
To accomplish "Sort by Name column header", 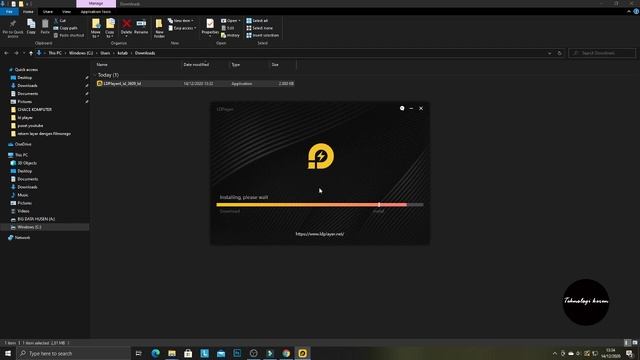I will click(138, 64).
